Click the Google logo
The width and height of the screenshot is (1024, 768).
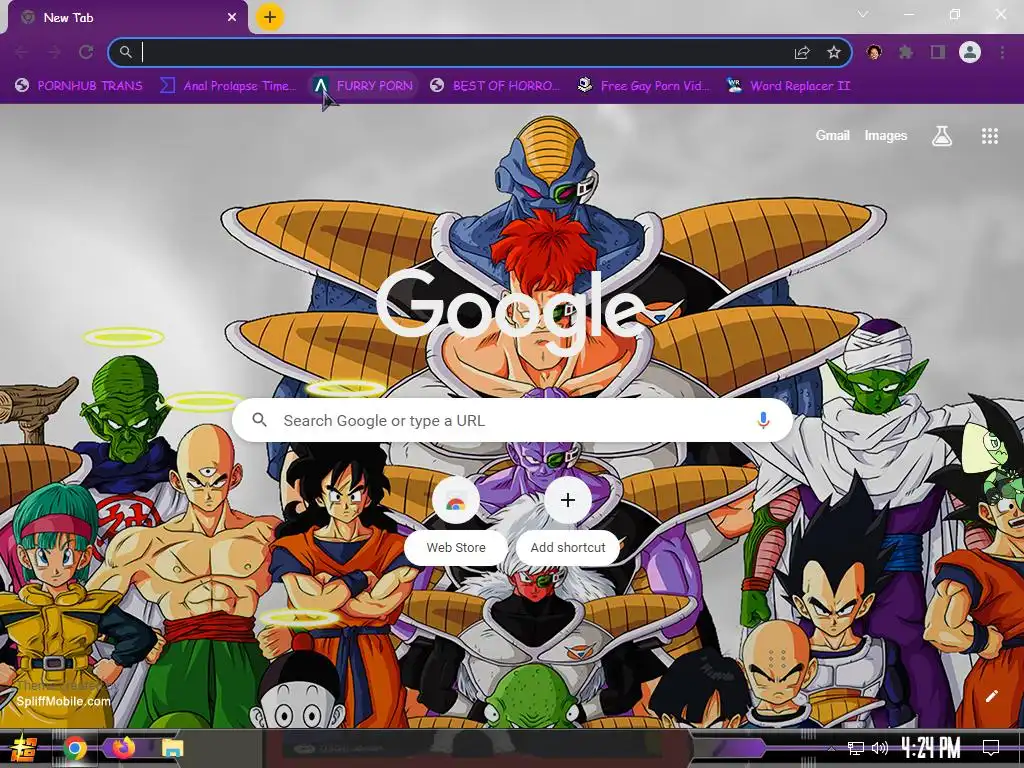click(511, 311)
